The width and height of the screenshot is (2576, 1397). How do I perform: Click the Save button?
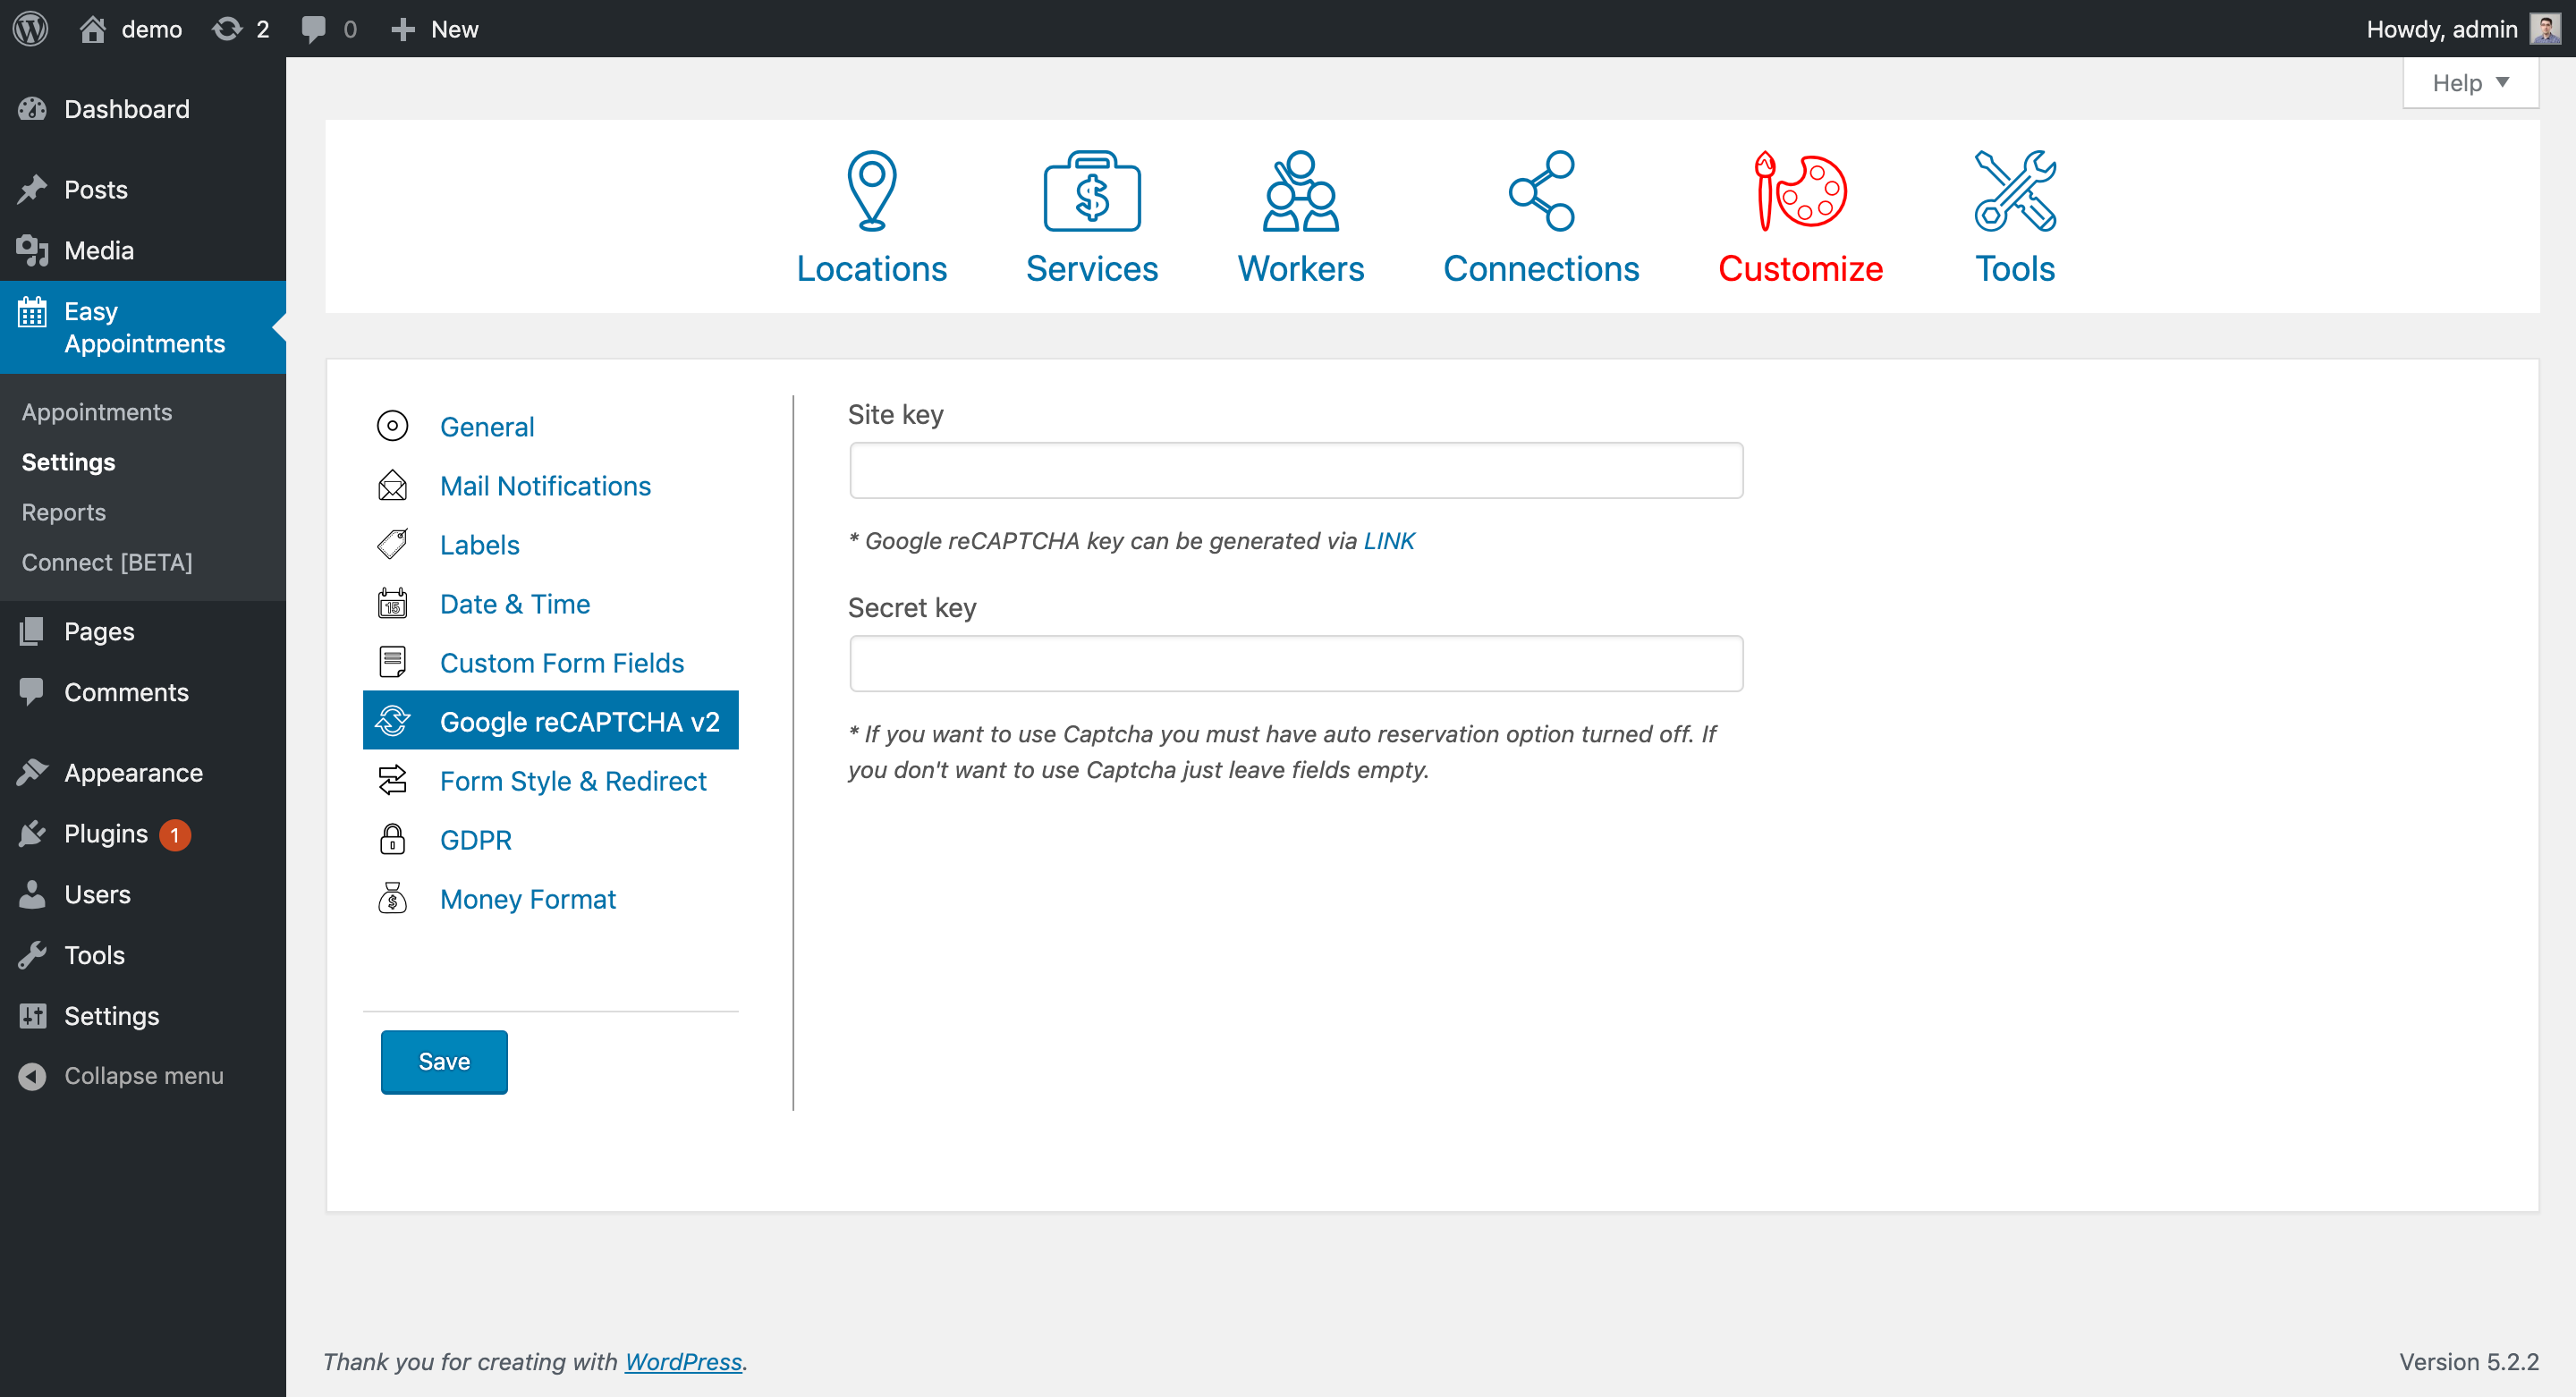pos(444,1062)
